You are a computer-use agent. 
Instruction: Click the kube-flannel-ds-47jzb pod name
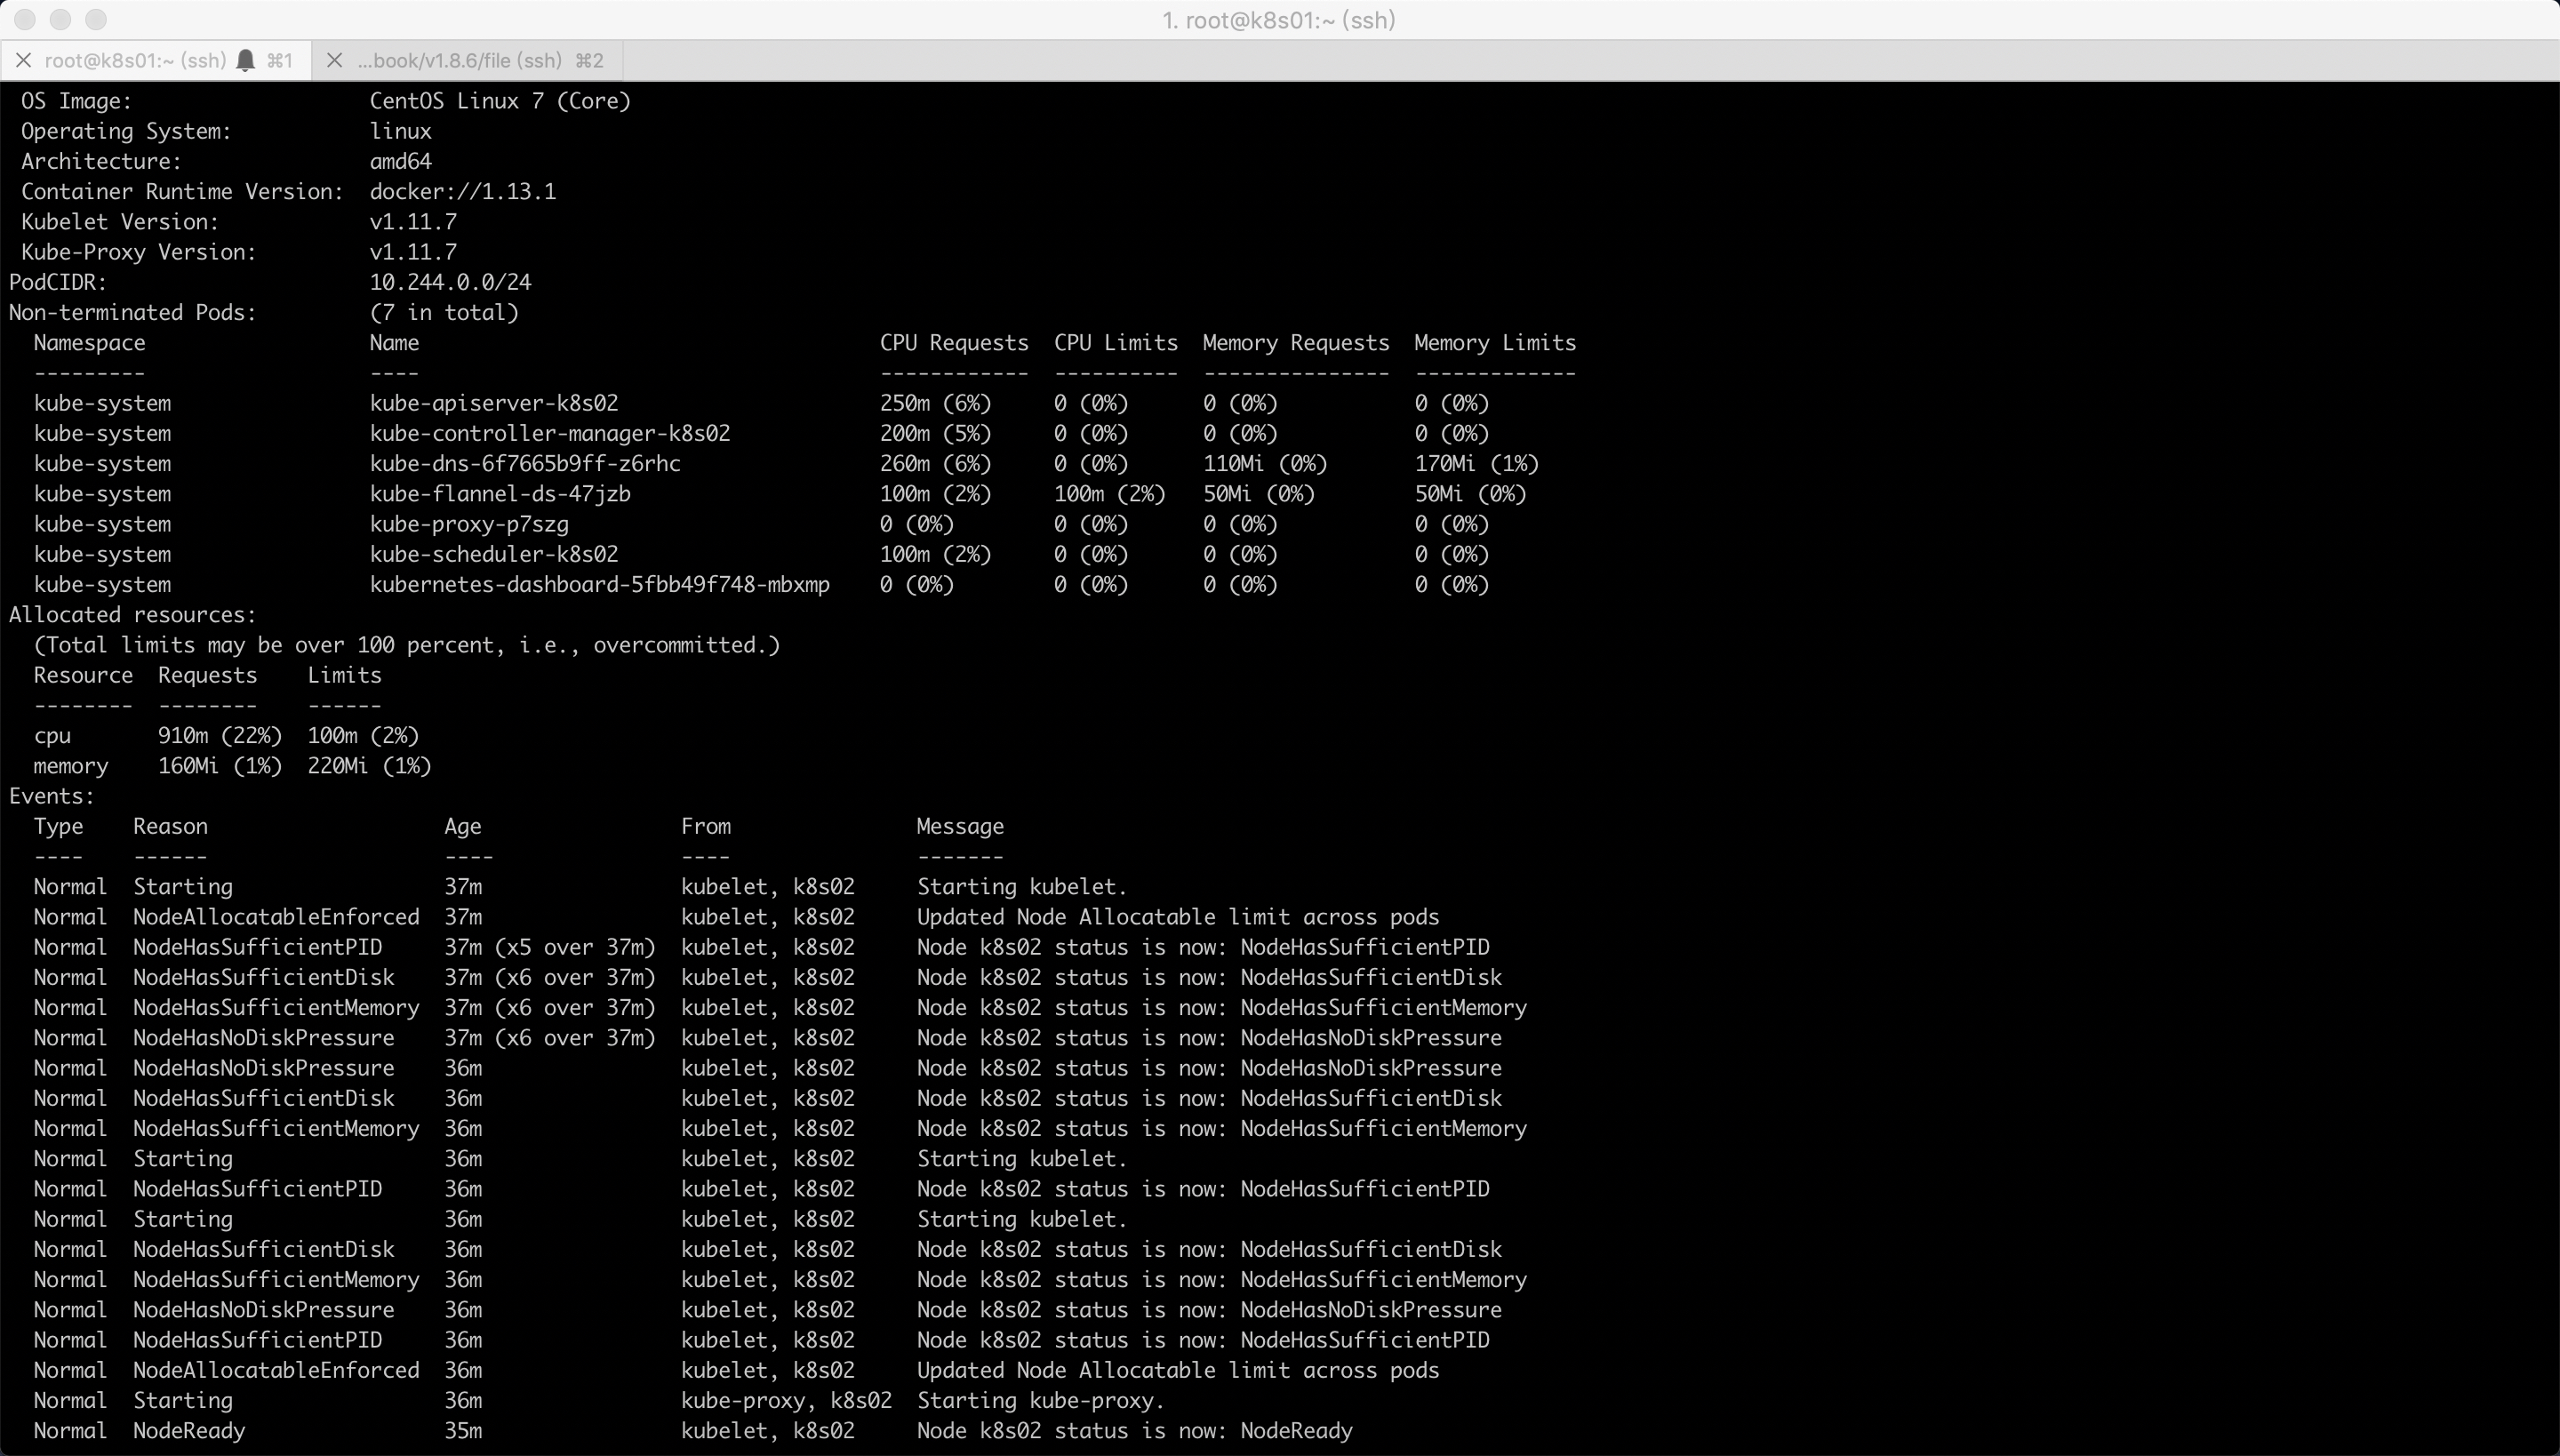[x=499, y=494]
